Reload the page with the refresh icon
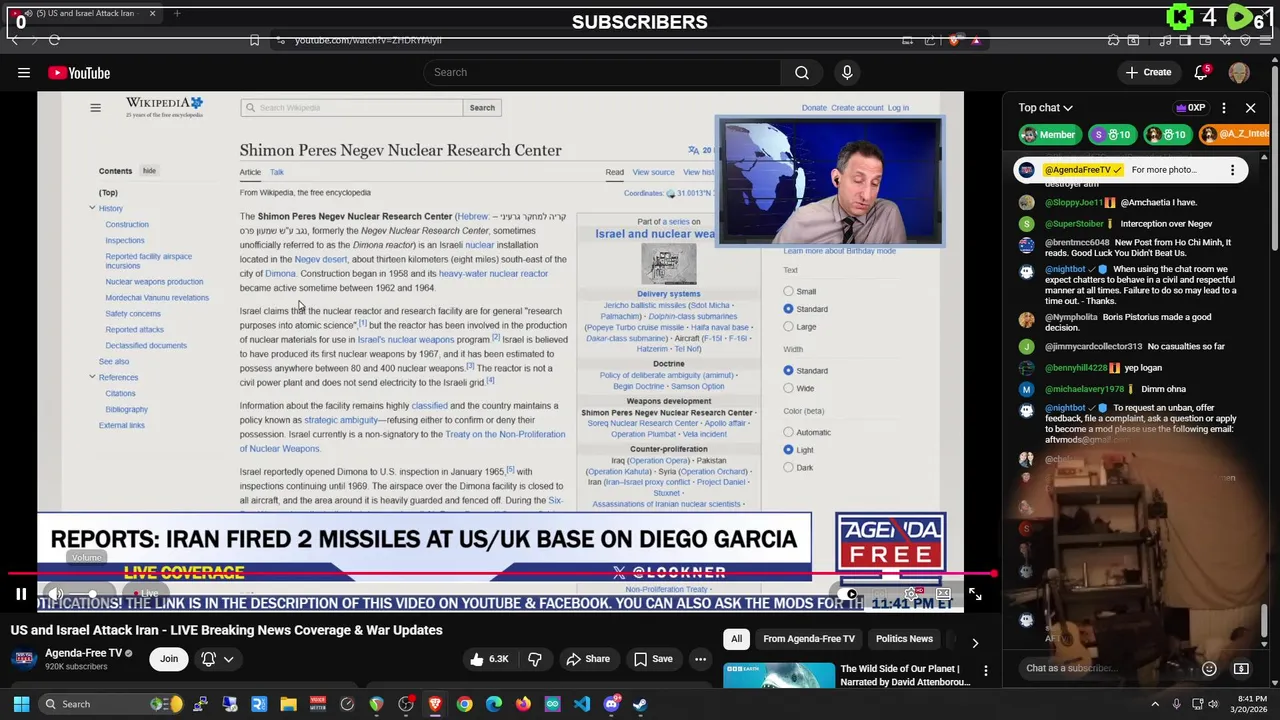This screenshot has height=720, width=1280. (x=55, y=40)
